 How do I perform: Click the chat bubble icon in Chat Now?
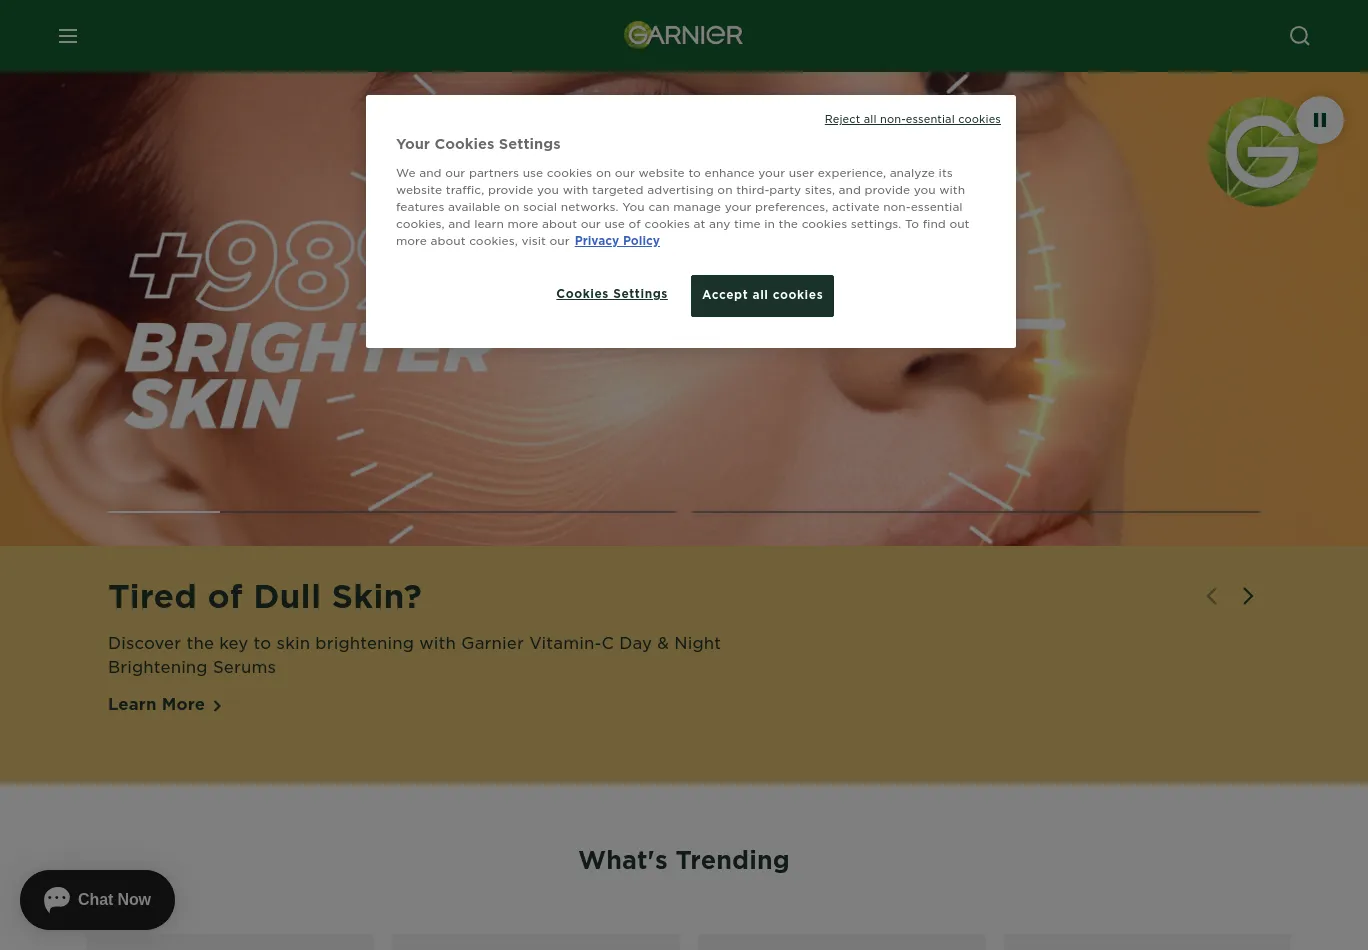pyautogui.click(x=57, y=899)
